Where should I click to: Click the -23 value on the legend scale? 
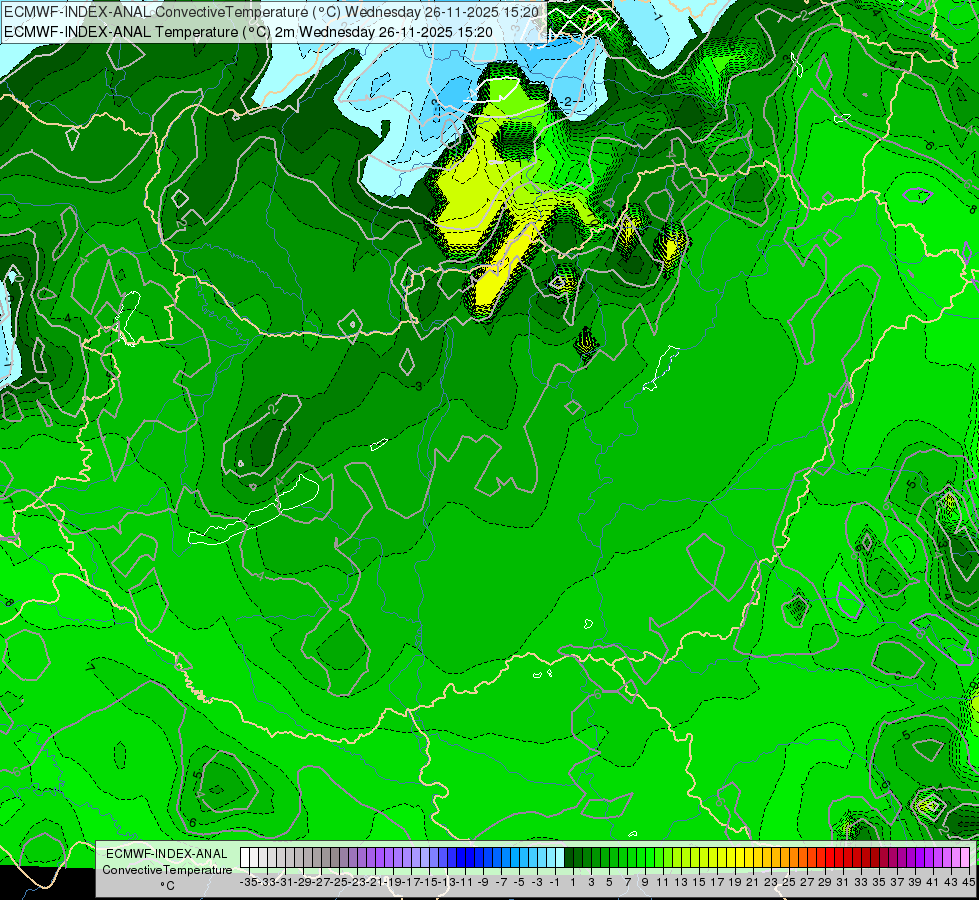click(358, 882)
